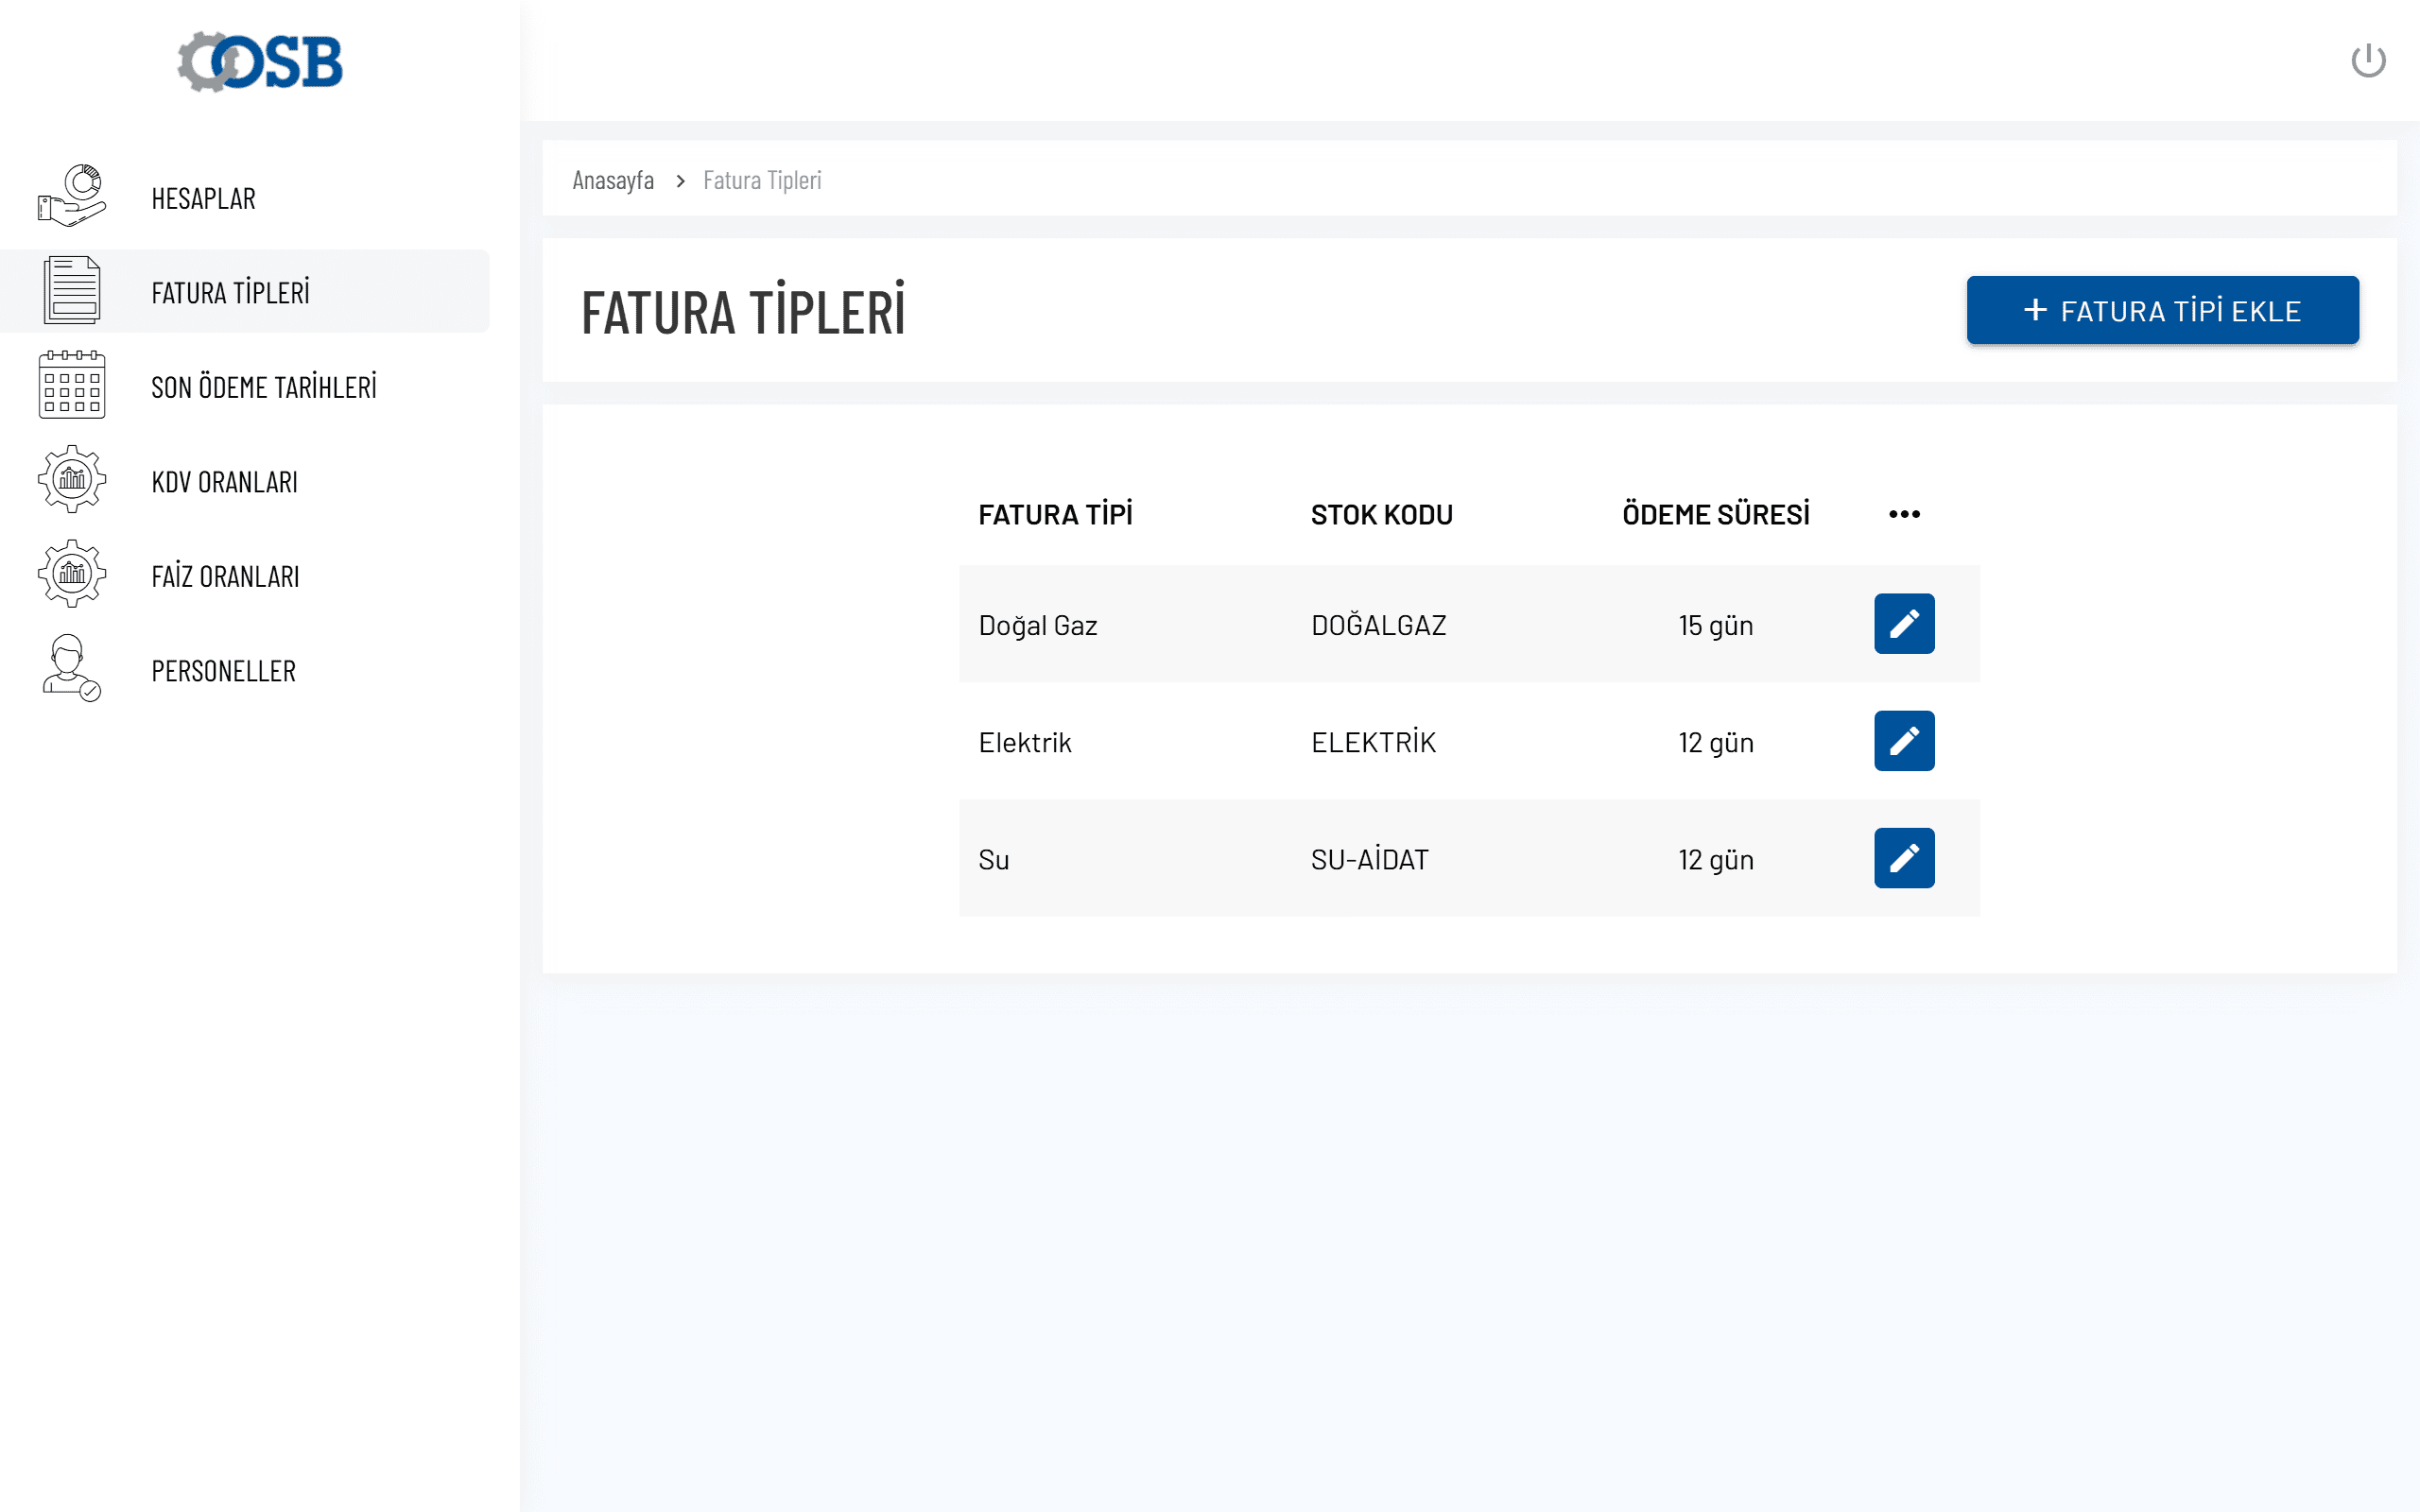Click Anasayfa breadcrumb link
The height and width of the screenshot is (1512, 2420).
613,180
